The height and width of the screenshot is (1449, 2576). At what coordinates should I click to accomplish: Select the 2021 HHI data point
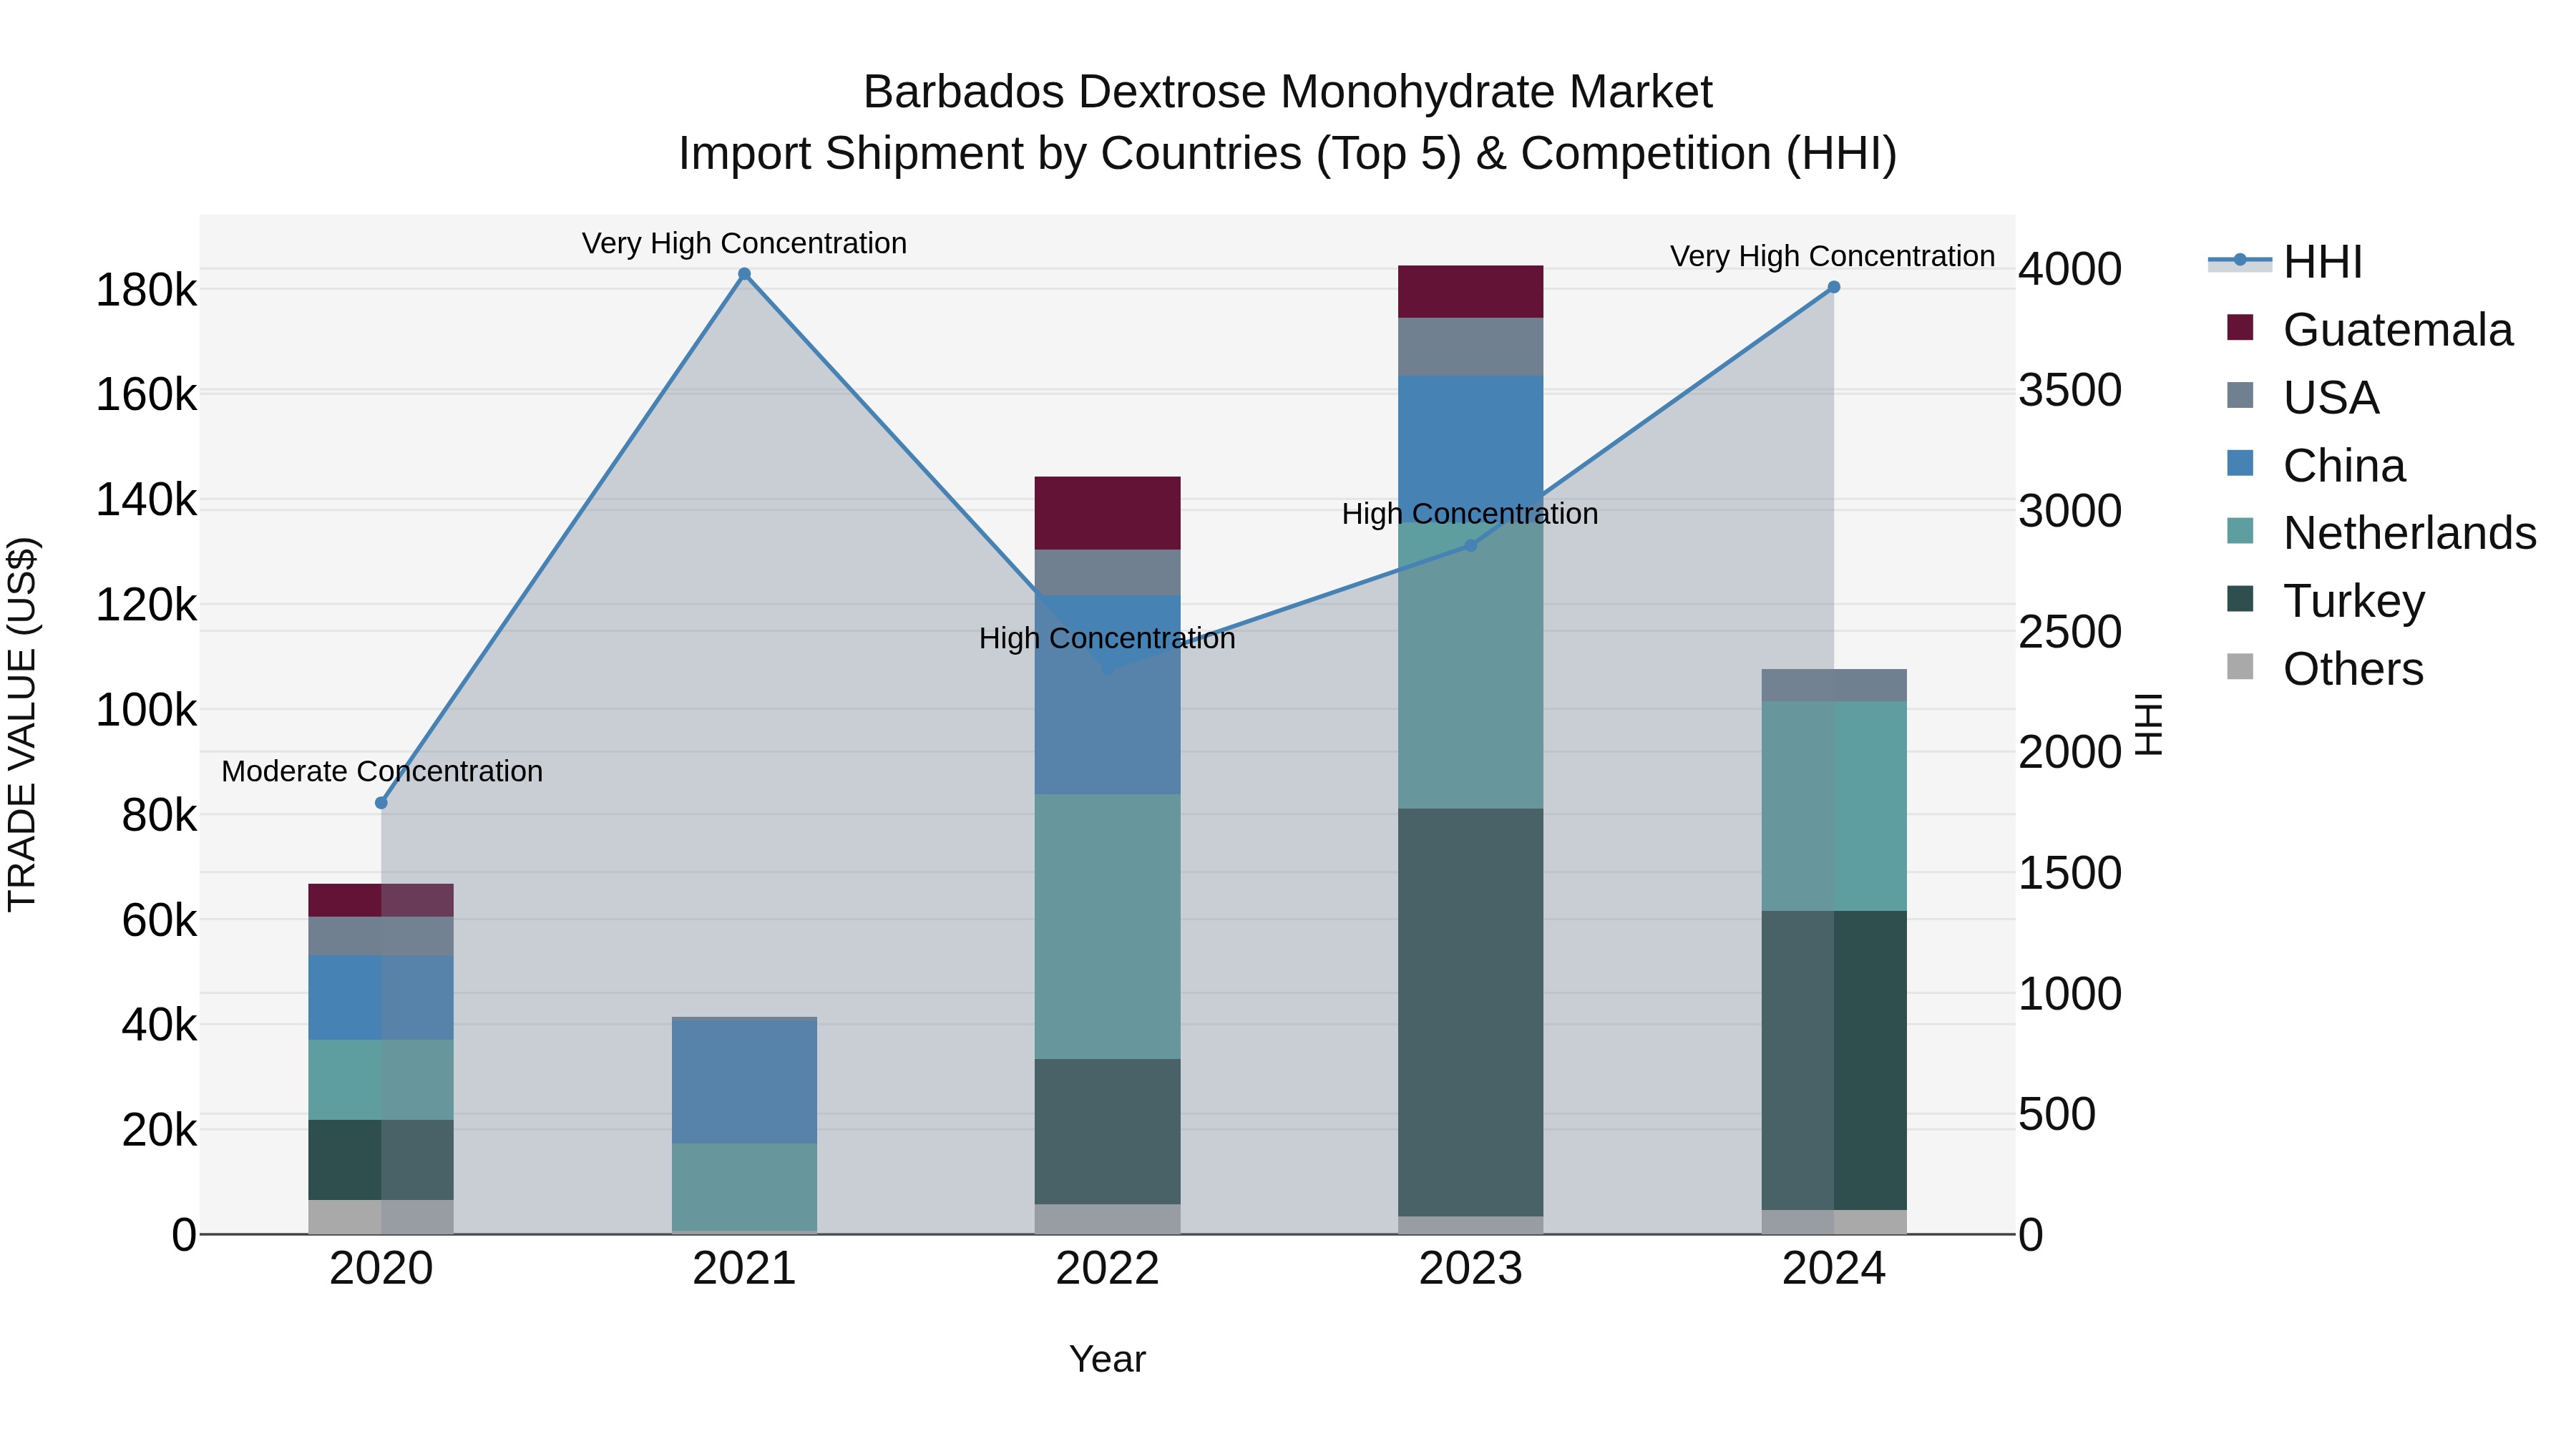(x=744, y=274)
